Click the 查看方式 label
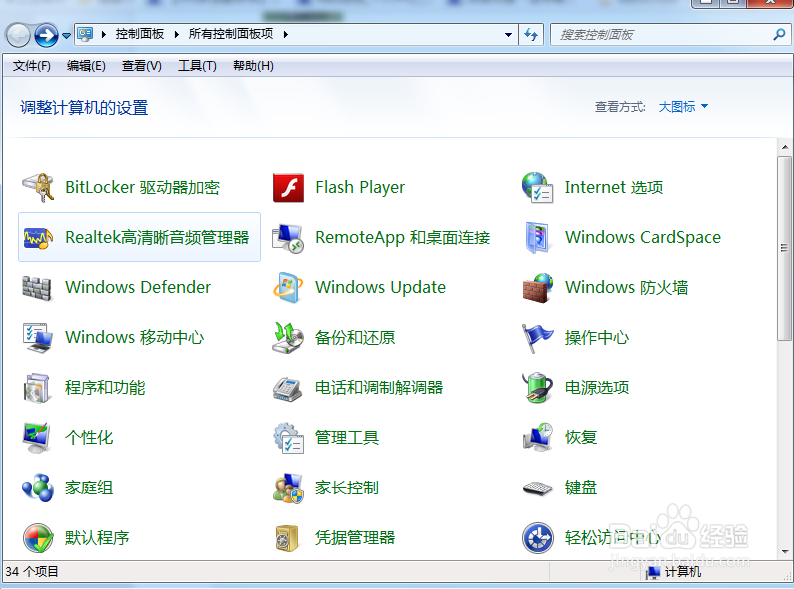This screenshot has height=589, width=794. (x=620, y=107)
